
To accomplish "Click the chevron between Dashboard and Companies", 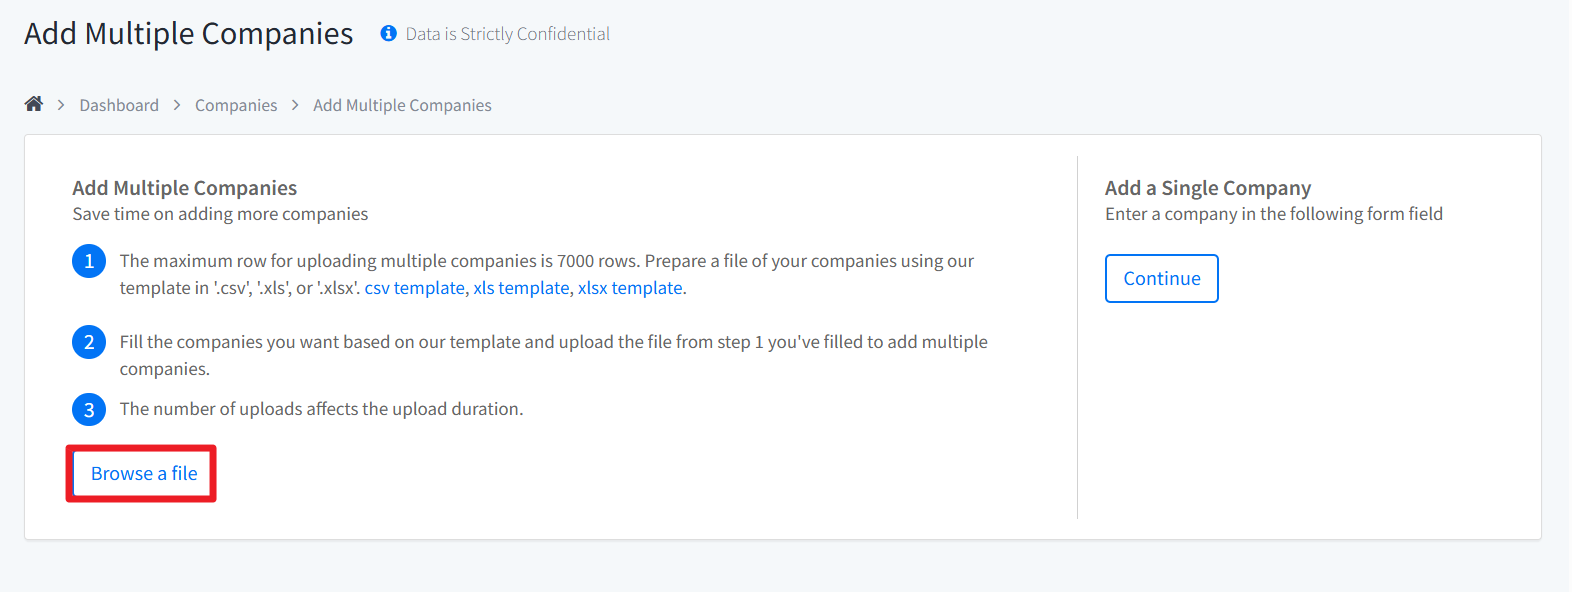I will 177,105.
